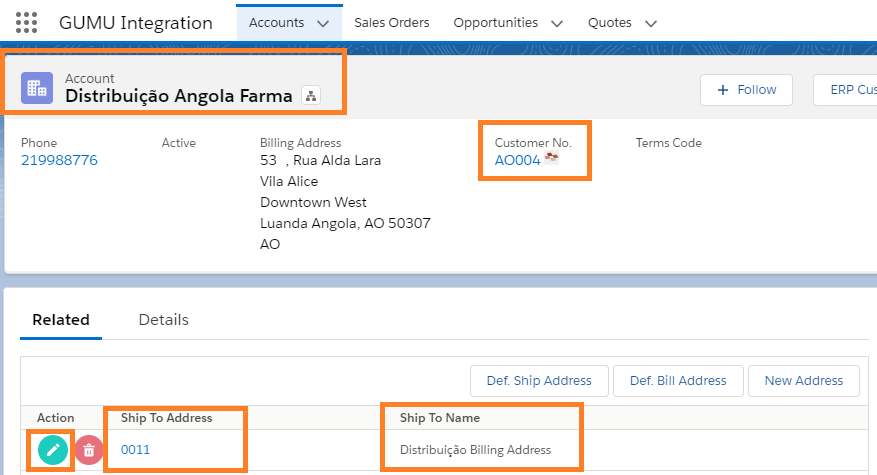
Task: Click the Account building icon
Action: (37, 88)
